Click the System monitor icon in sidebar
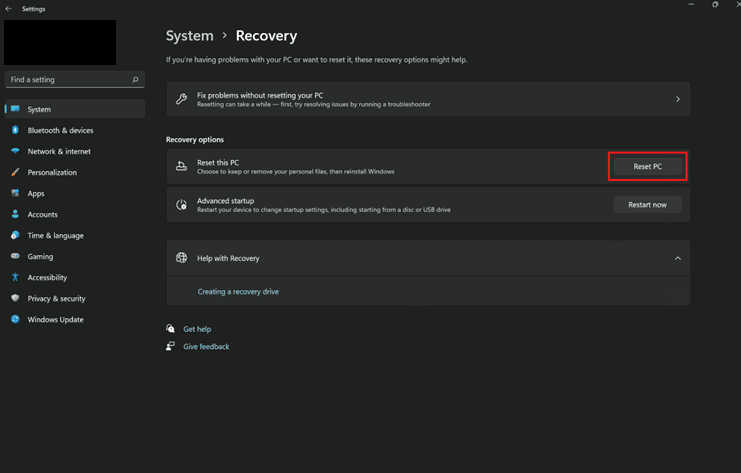 (16, 109)
